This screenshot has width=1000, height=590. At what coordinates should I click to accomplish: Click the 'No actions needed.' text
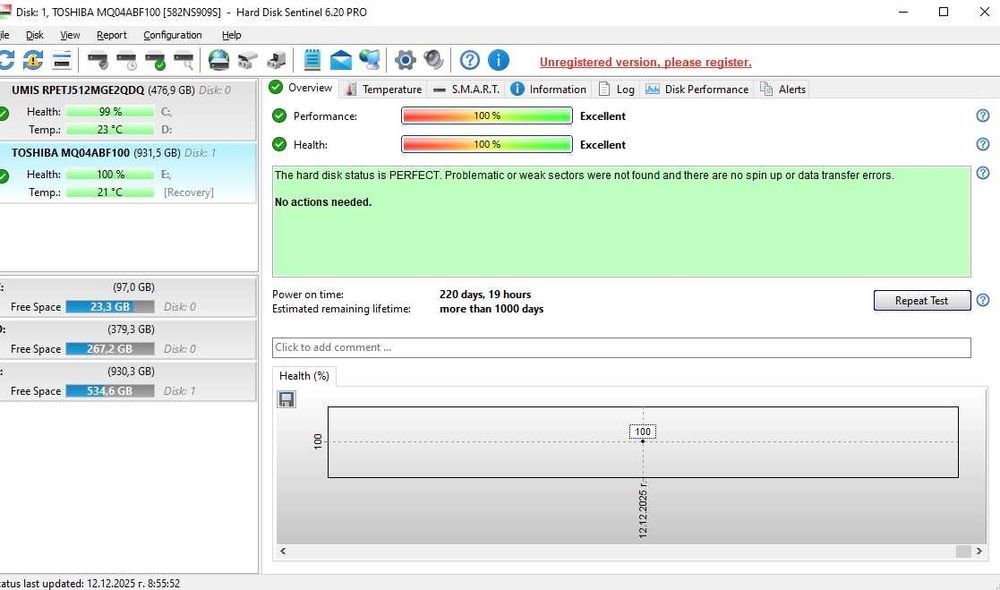point(323,202)
